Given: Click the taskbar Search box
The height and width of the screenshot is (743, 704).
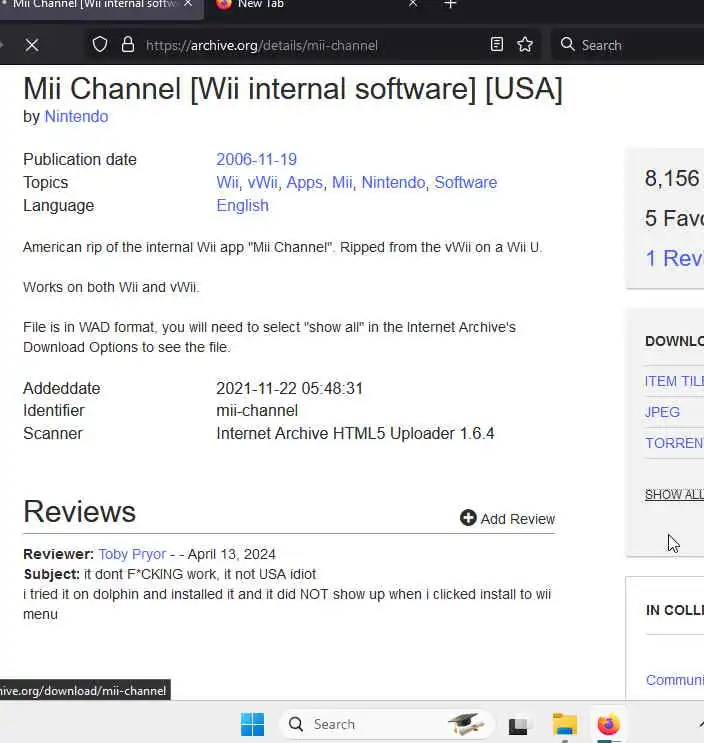Looking at the screenshot, I should pos(386,724).
